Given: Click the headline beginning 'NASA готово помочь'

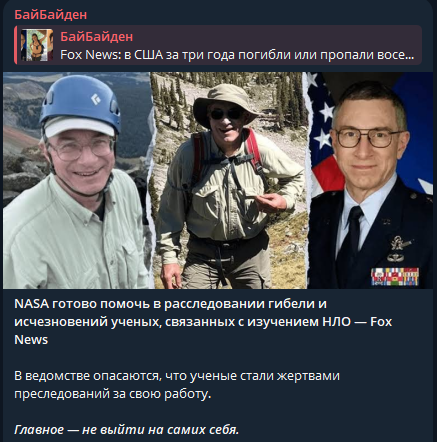Looking at the screenshot, I should click(203, 322).
